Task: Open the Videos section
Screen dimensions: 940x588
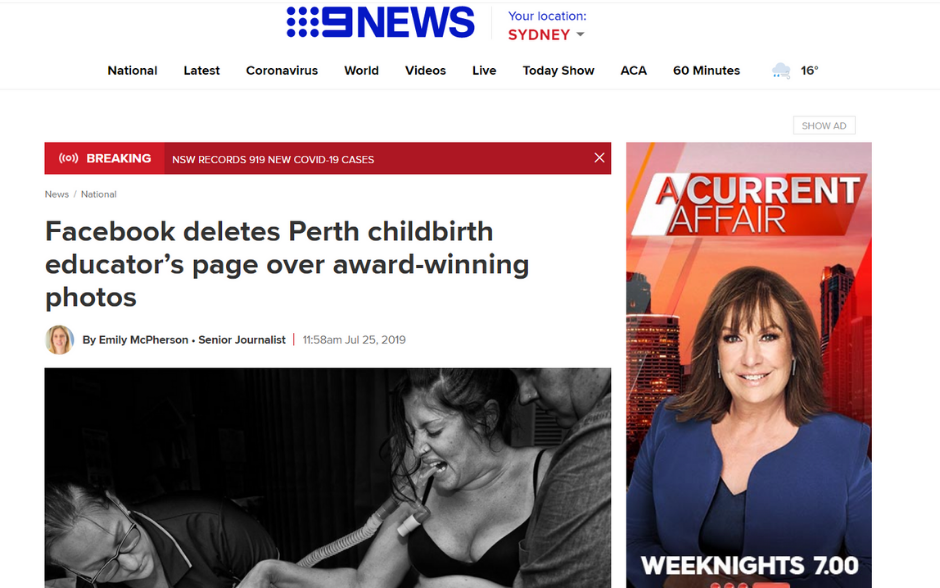Action: click(x=426, y=71)
